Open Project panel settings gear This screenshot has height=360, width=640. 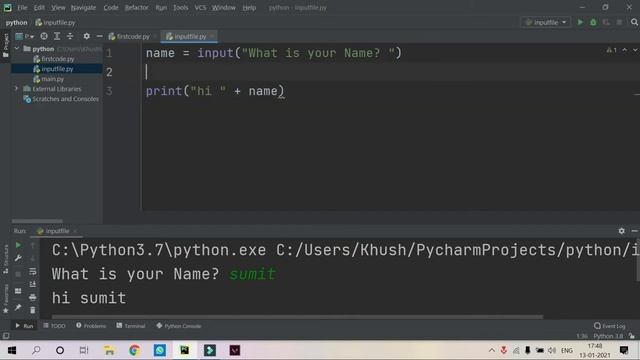point(87,36)
